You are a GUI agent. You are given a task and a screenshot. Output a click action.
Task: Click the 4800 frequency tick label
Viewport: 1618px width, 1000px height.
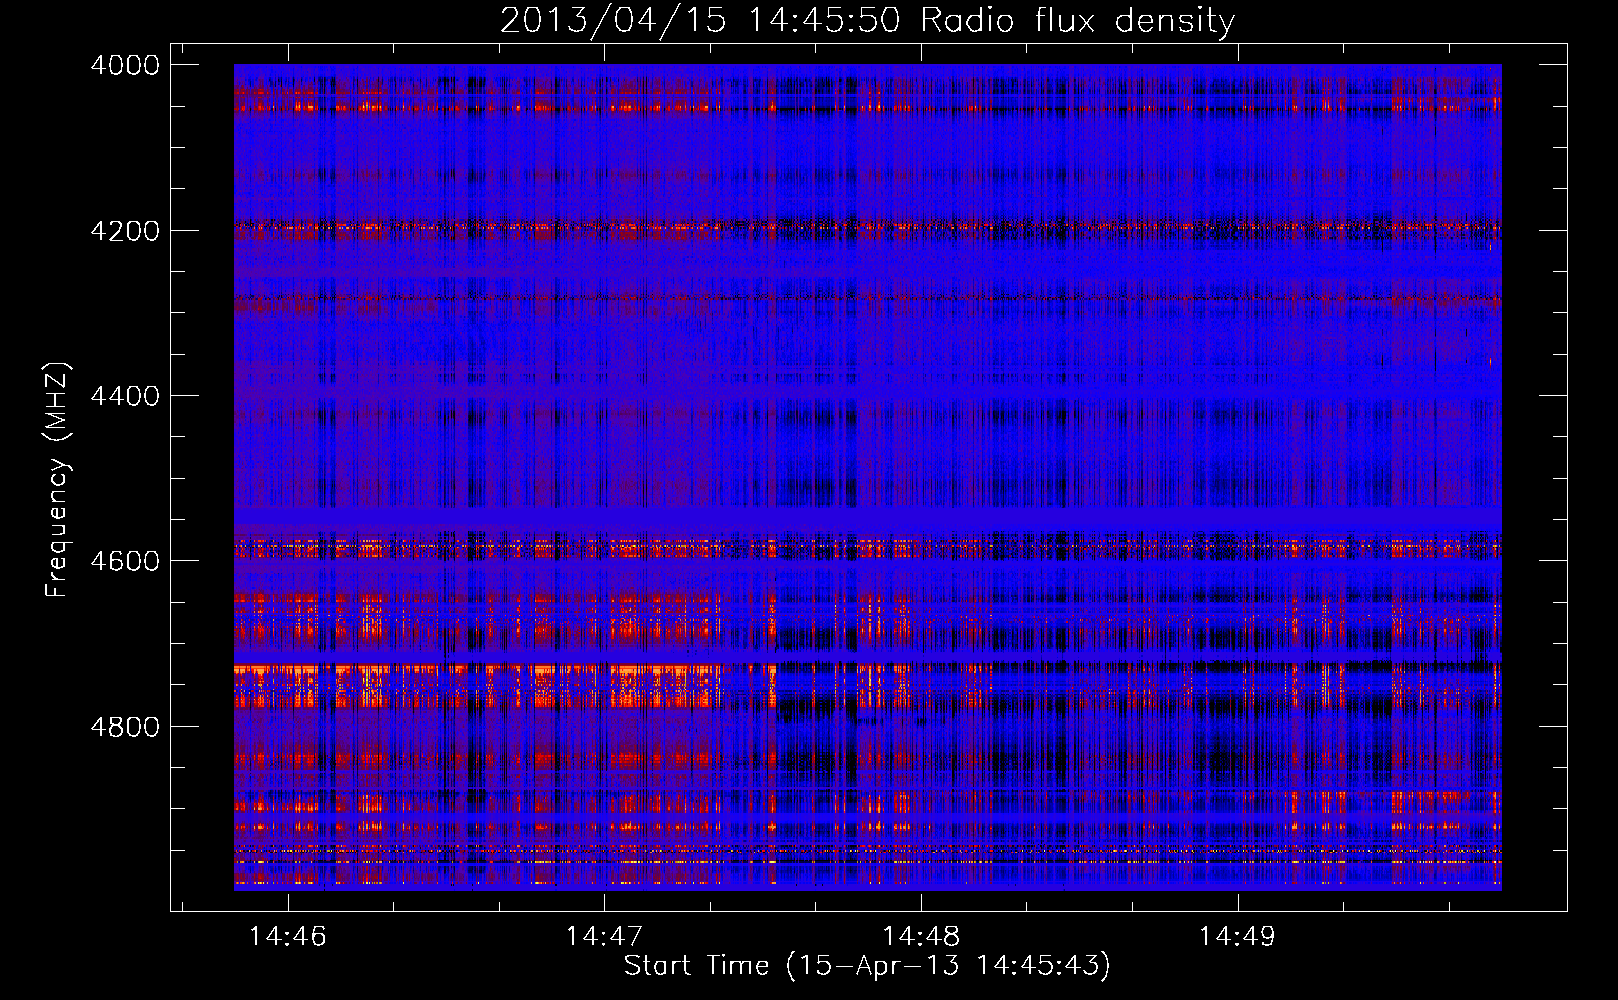point(125,726)
